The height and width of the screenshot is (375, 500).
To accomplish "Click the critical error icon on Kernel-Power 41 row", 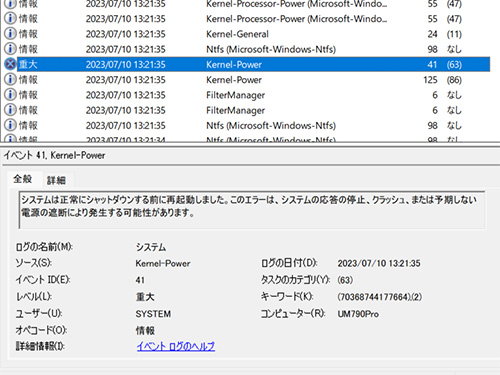I will point(10,64).
